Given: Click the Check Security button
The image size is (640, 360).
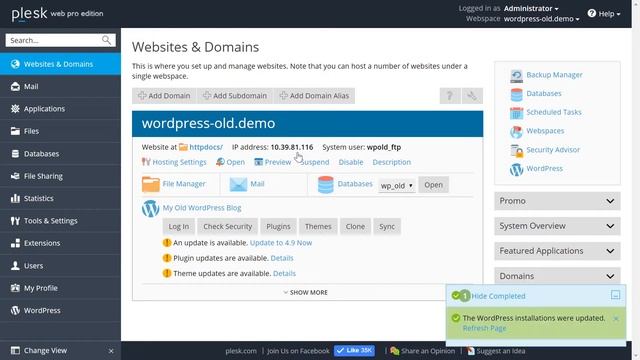Looking at the screenshot, I should pos(228,227).
